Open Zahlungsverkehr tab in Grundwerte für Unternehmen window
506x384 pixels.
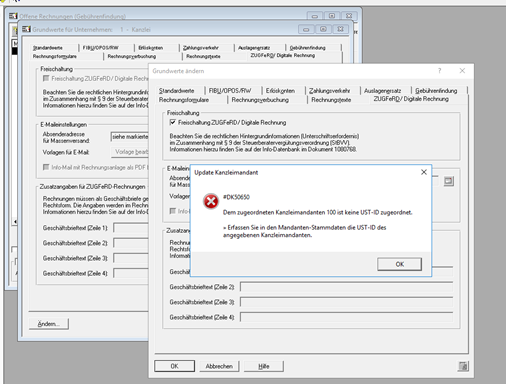201,48
